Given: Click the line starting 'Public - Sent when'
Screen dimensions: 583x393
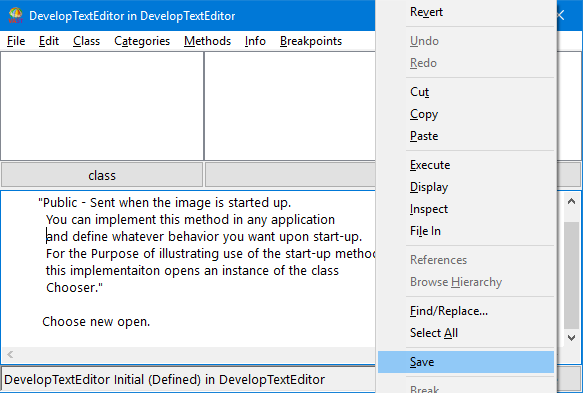Looking at the screenshot, I should tap(164, 203).
